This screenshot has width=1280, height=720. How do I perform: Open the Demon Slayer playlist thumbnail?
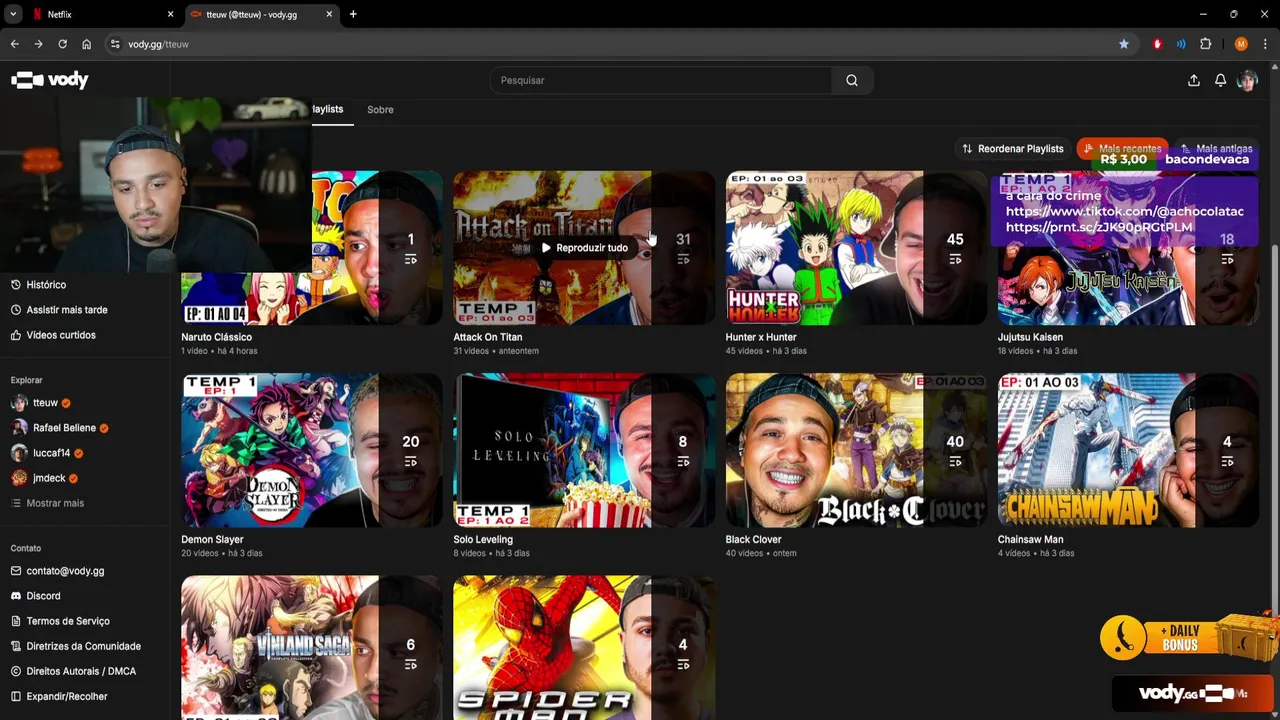point(312,450)
